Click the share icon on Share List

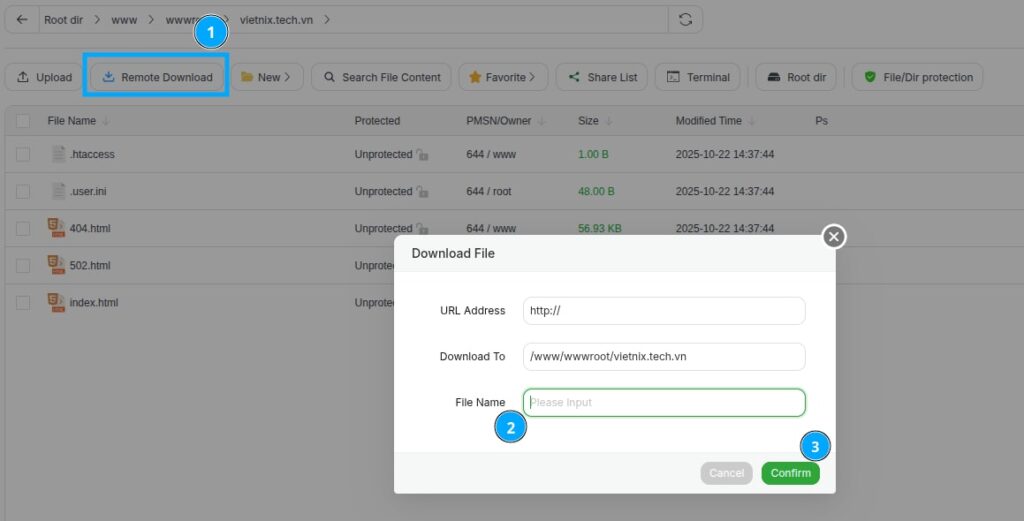(x=574, y=77)
